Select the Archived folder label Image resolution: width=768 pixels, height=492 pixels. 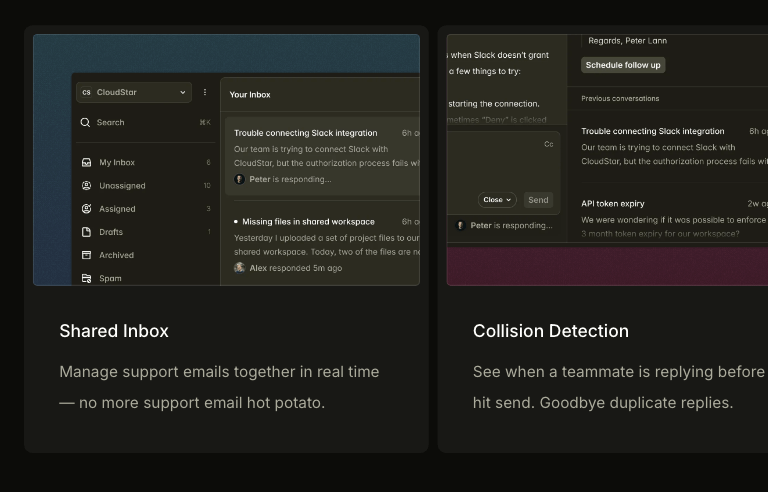pyautogui.click(x=116, y=255)
